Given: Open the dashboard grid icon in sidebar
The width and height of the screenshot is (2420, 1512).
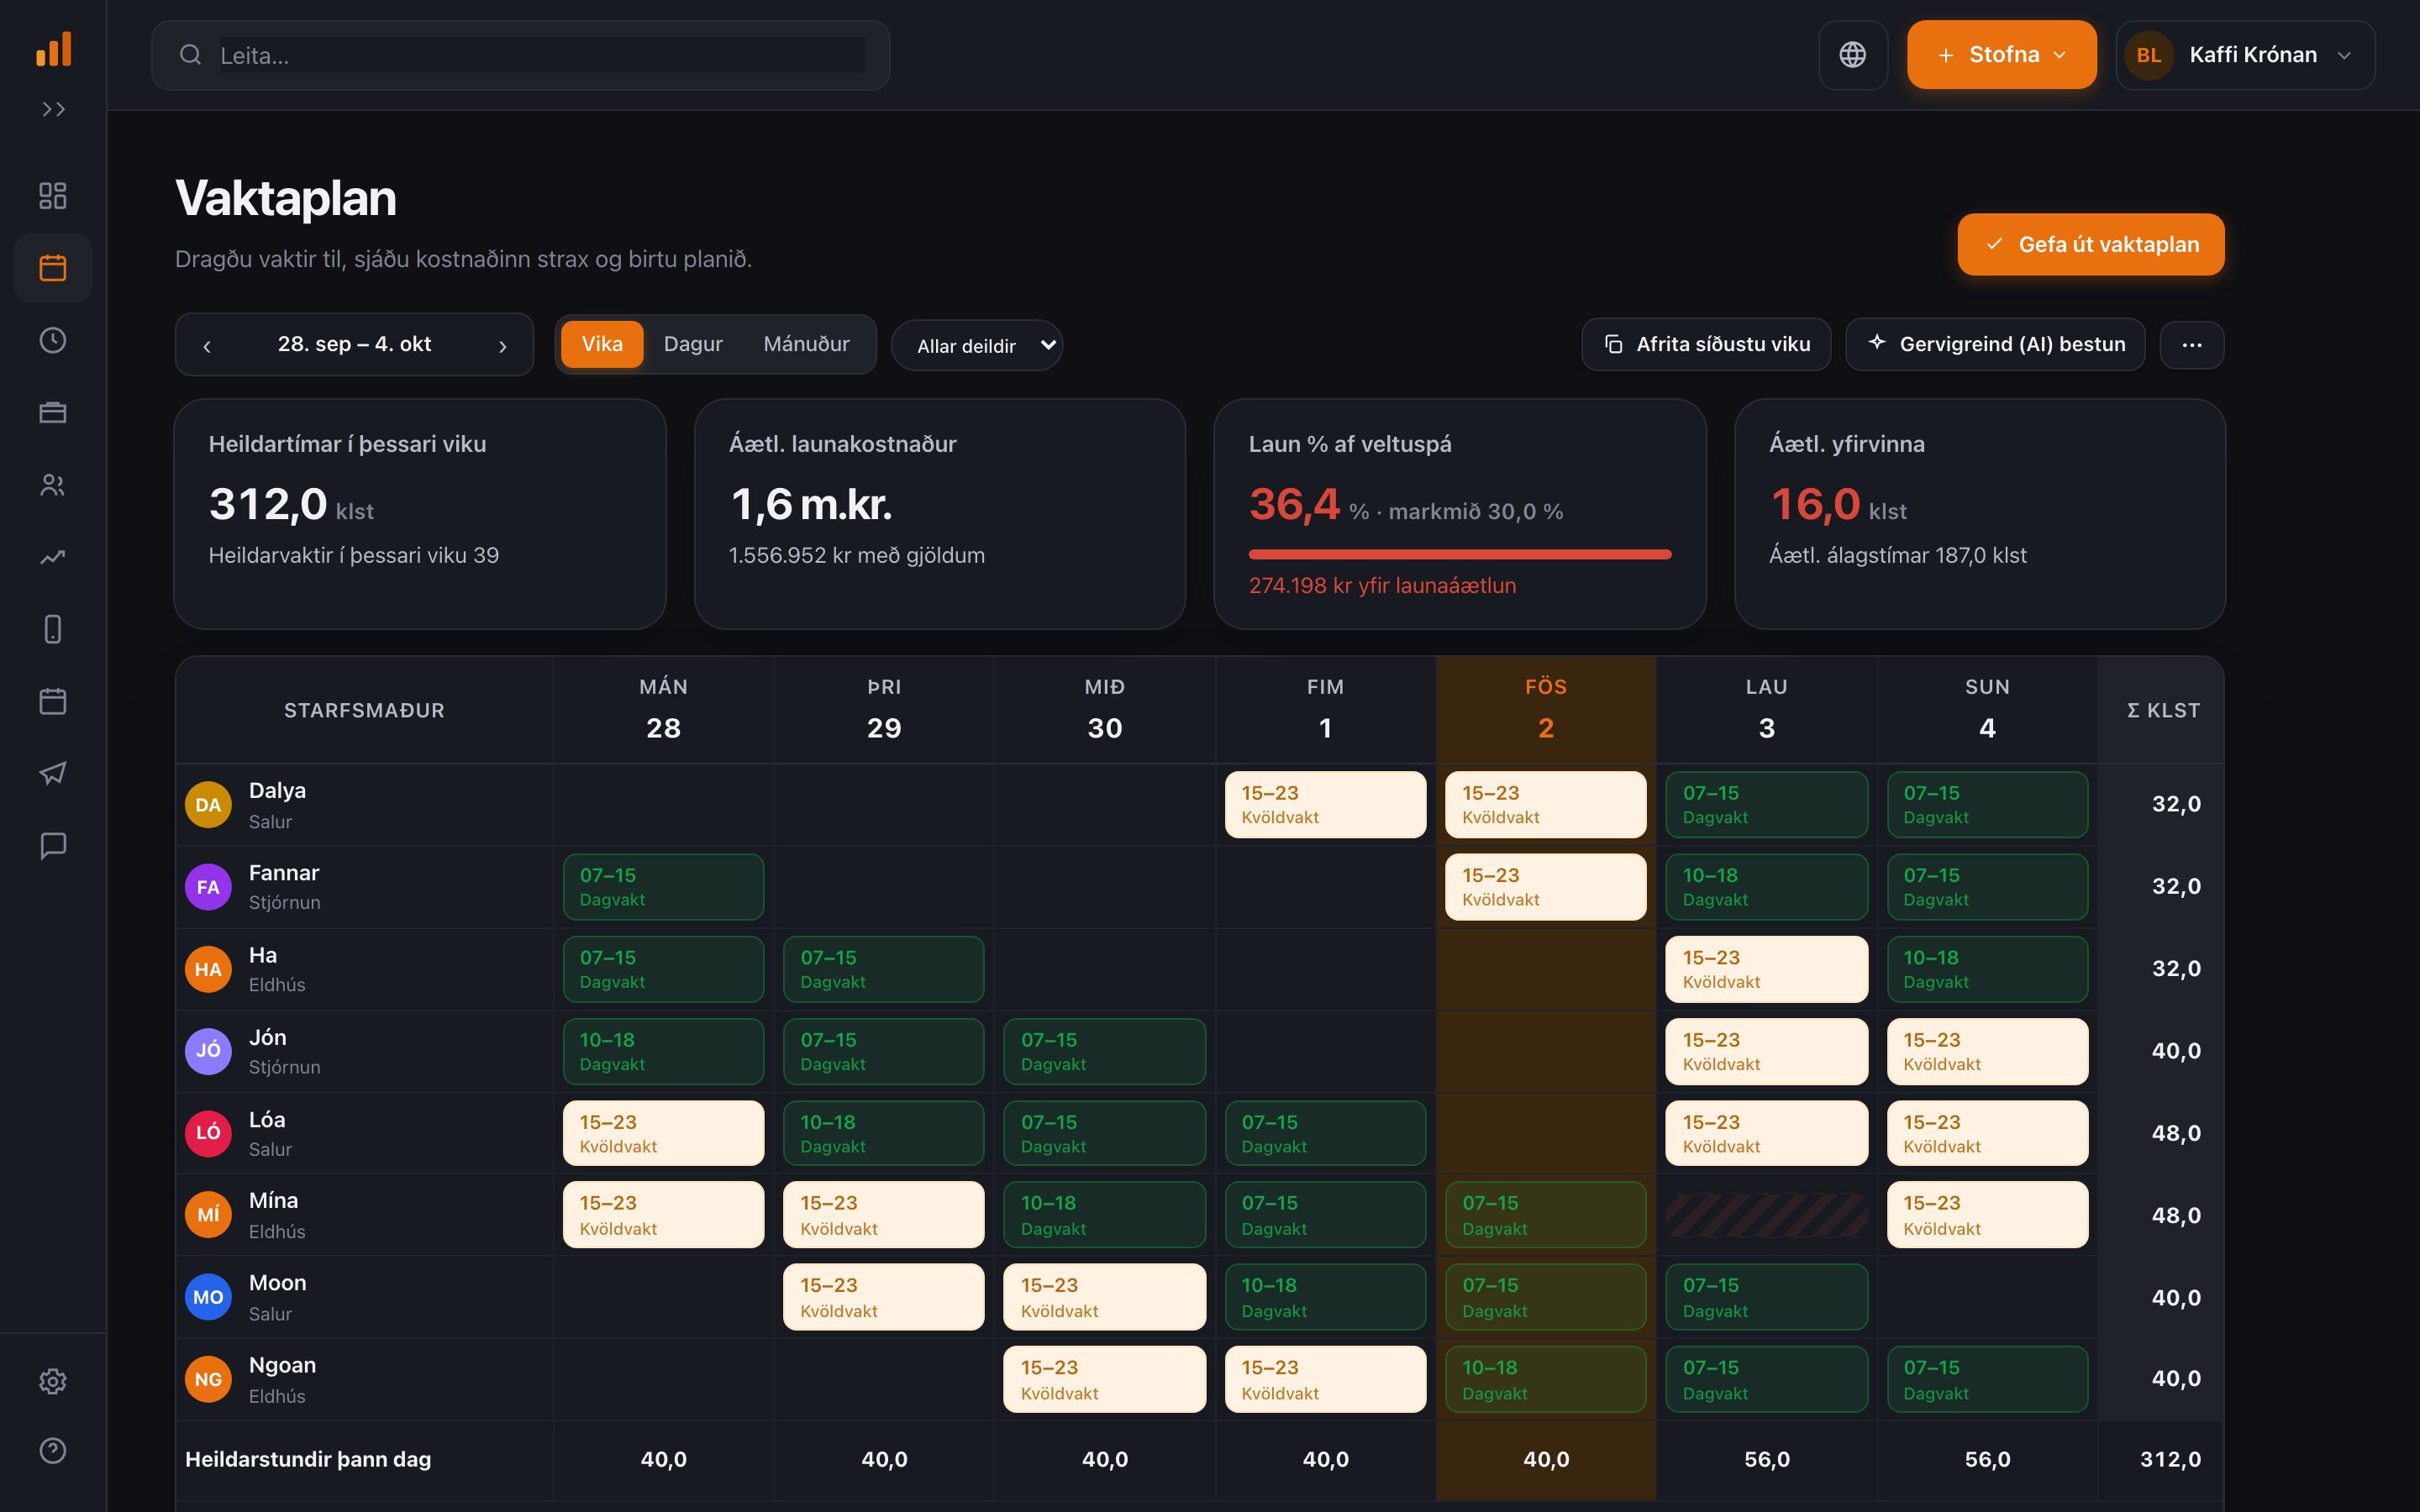Looking at the screenshot, I should 53,195.
